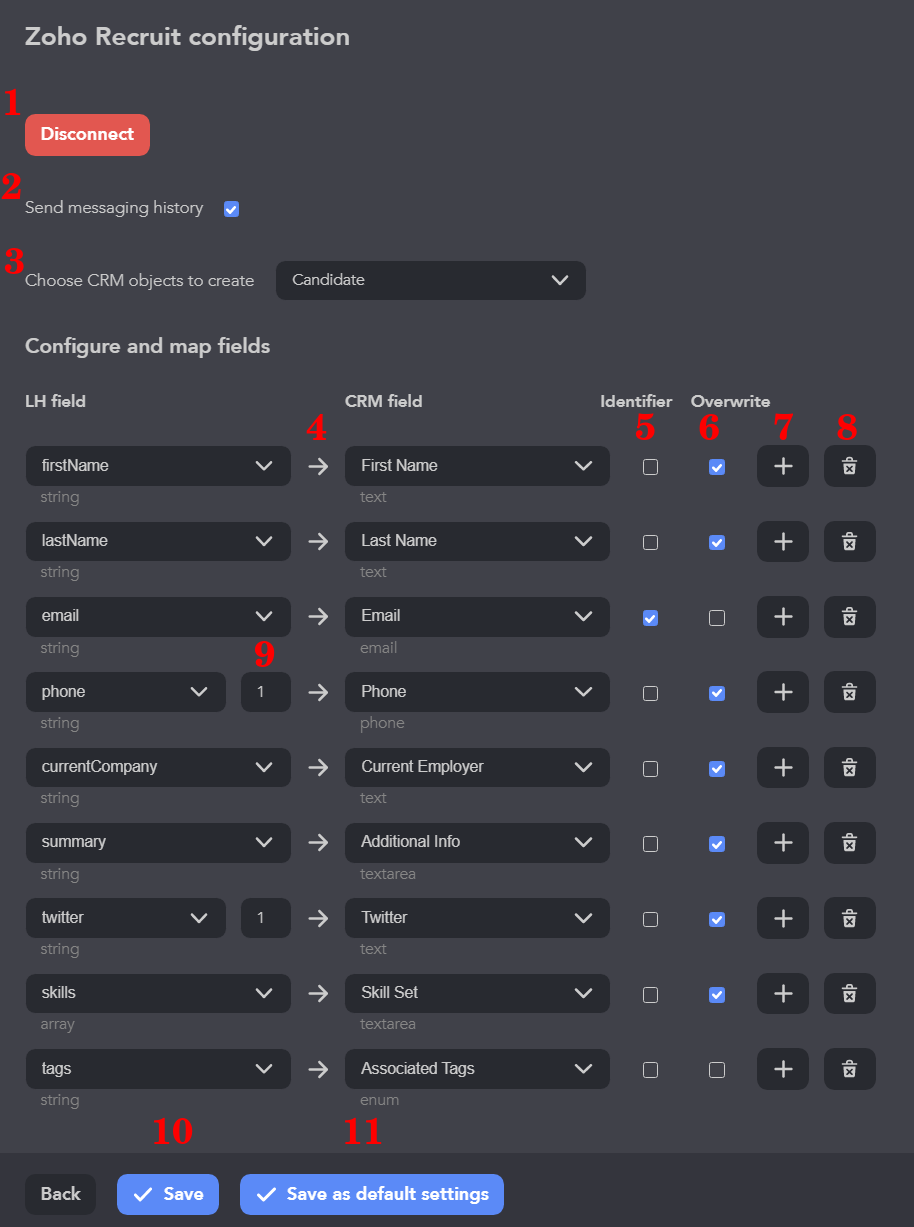
Task: Uncheck Overwrite for the Skill Set row
Action: click(717, 995)
